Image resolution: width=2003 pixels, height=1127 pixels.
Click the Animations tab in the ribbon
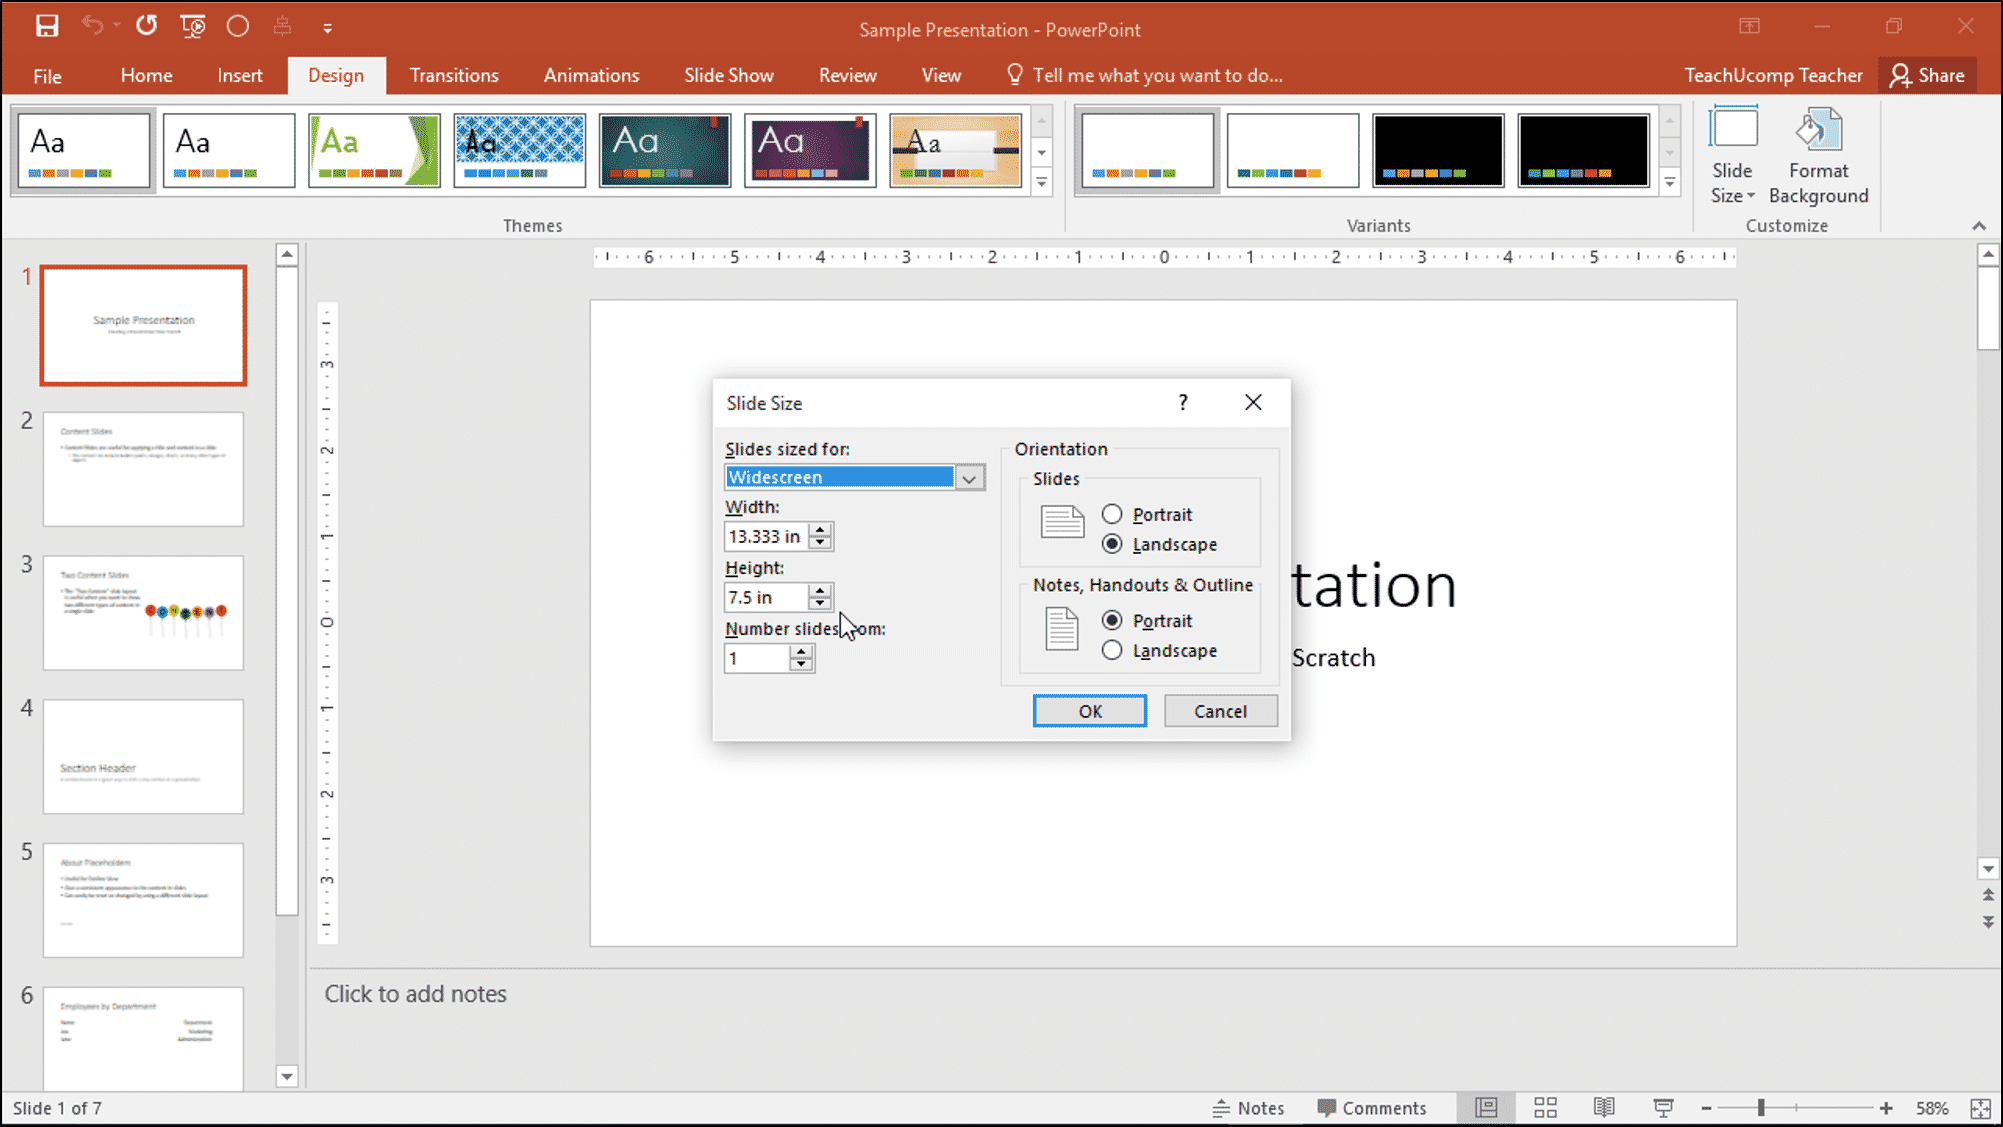(592, 74)
